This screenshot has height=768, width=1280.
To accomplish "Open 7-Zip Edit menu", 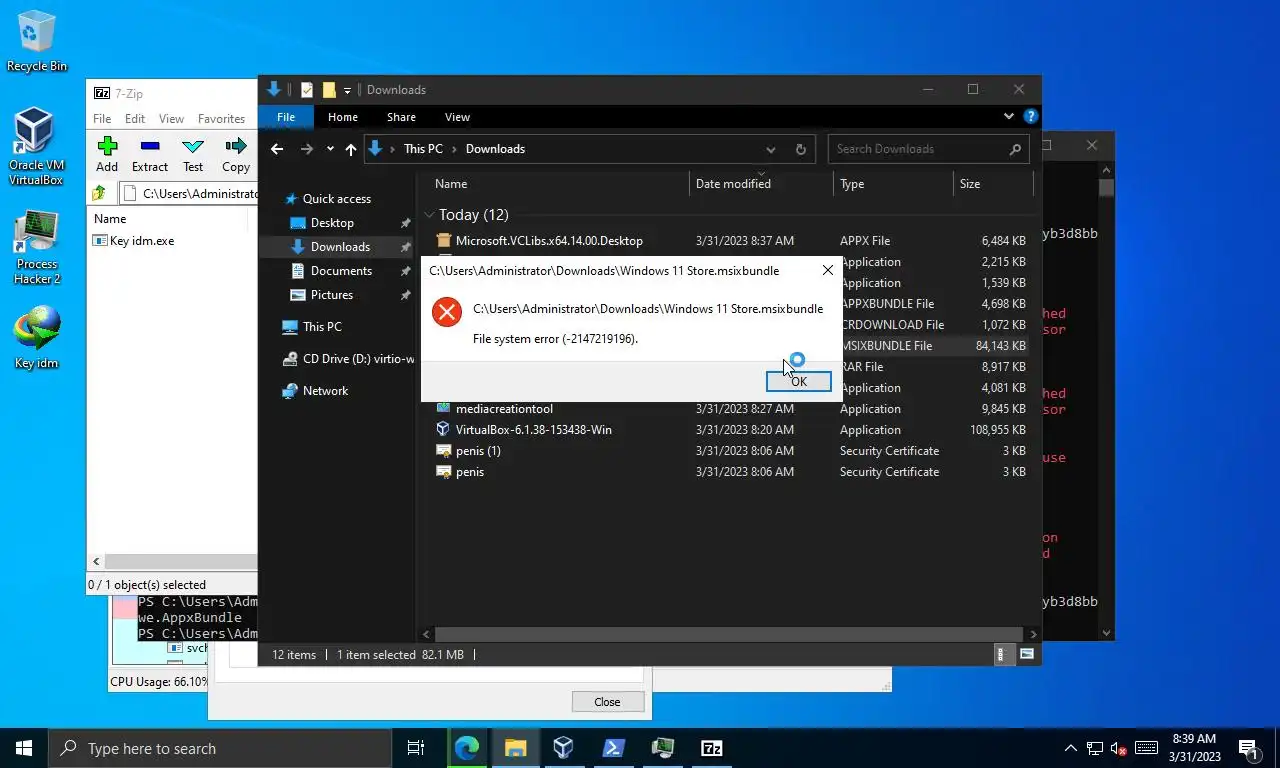I will (135, 118).
